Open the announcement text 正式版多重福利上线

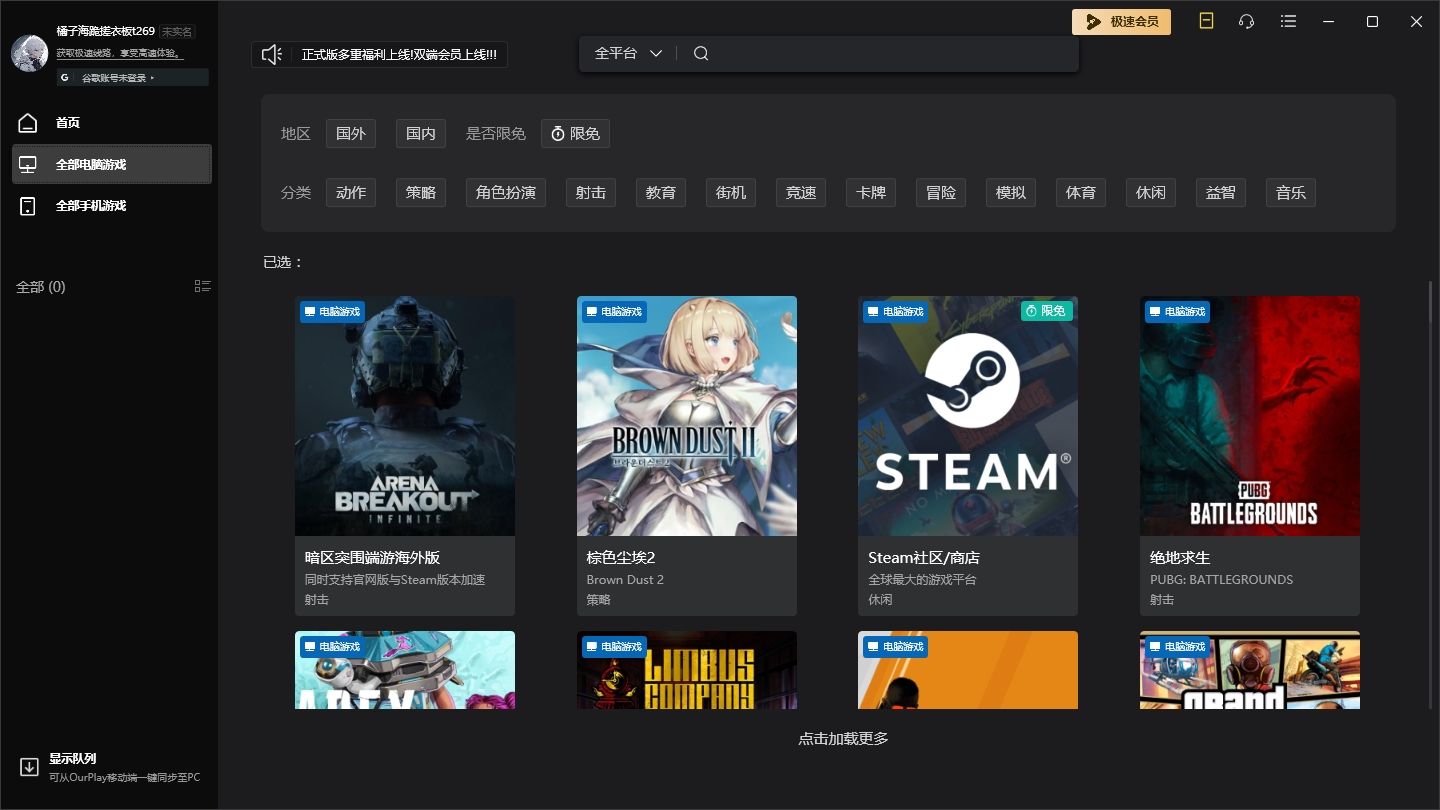pyautogui.click(x=399, y=55)
